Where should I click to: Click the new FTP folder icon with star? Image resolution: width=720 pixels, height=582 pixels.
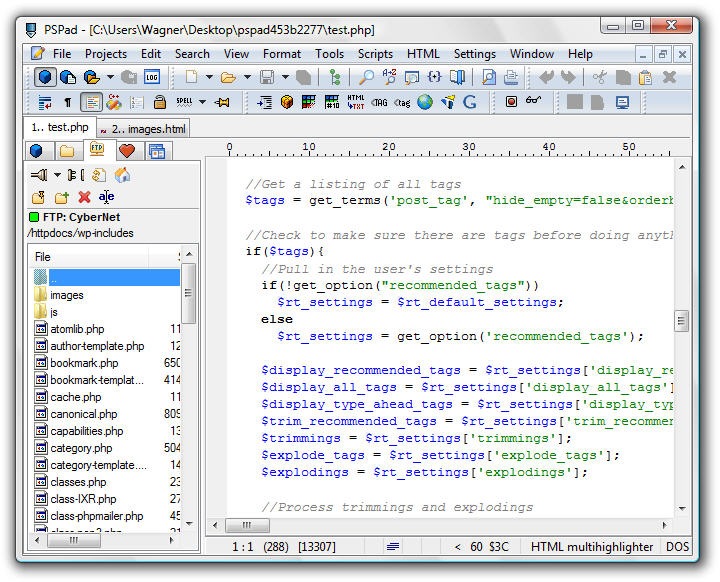click(x=61, y=198)
